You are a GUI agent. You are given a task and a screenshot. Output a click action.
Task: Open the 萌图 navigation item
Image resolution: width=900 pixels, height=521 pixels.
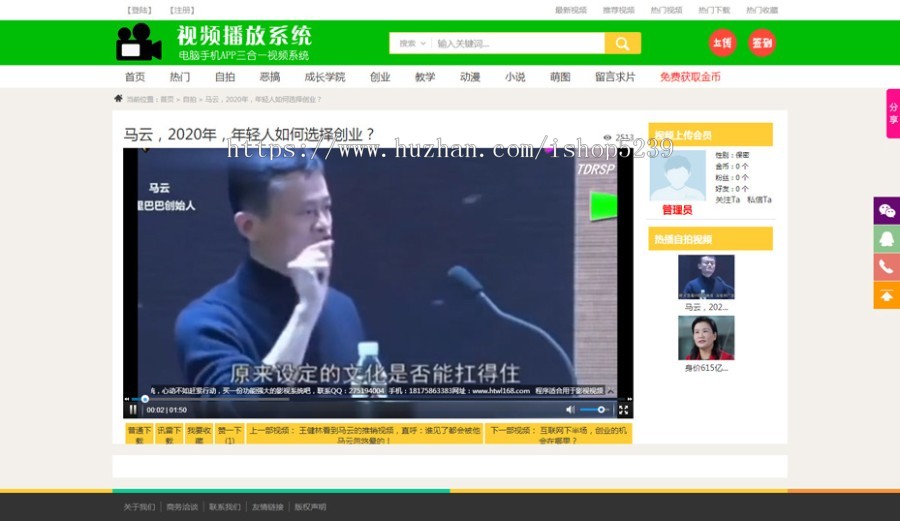560,77
